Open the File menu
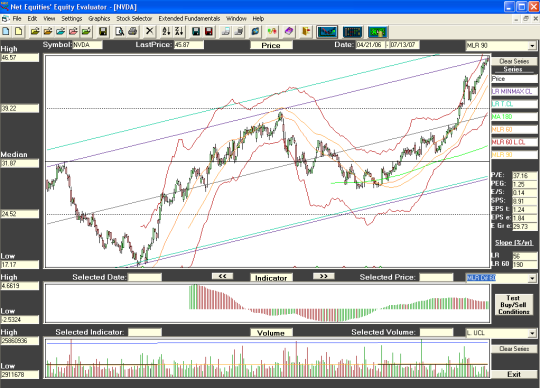This screenshot has width=540, height=388. click(17, 19)
